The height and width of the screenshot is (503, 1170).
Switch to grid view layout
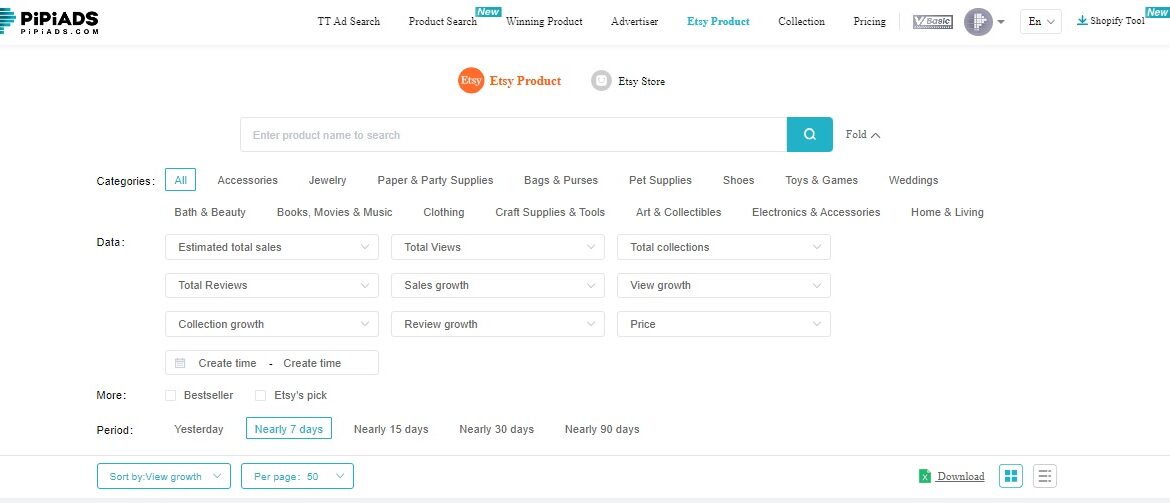click(x=1010, y=476)
